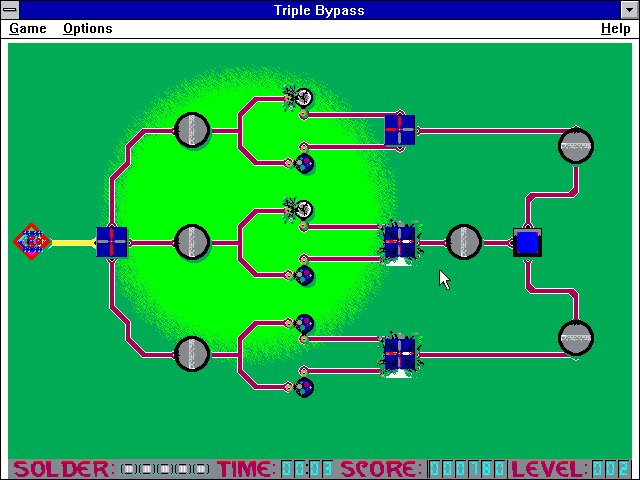Click the yellow powered wire from source
640x480 pixels.
73,243
